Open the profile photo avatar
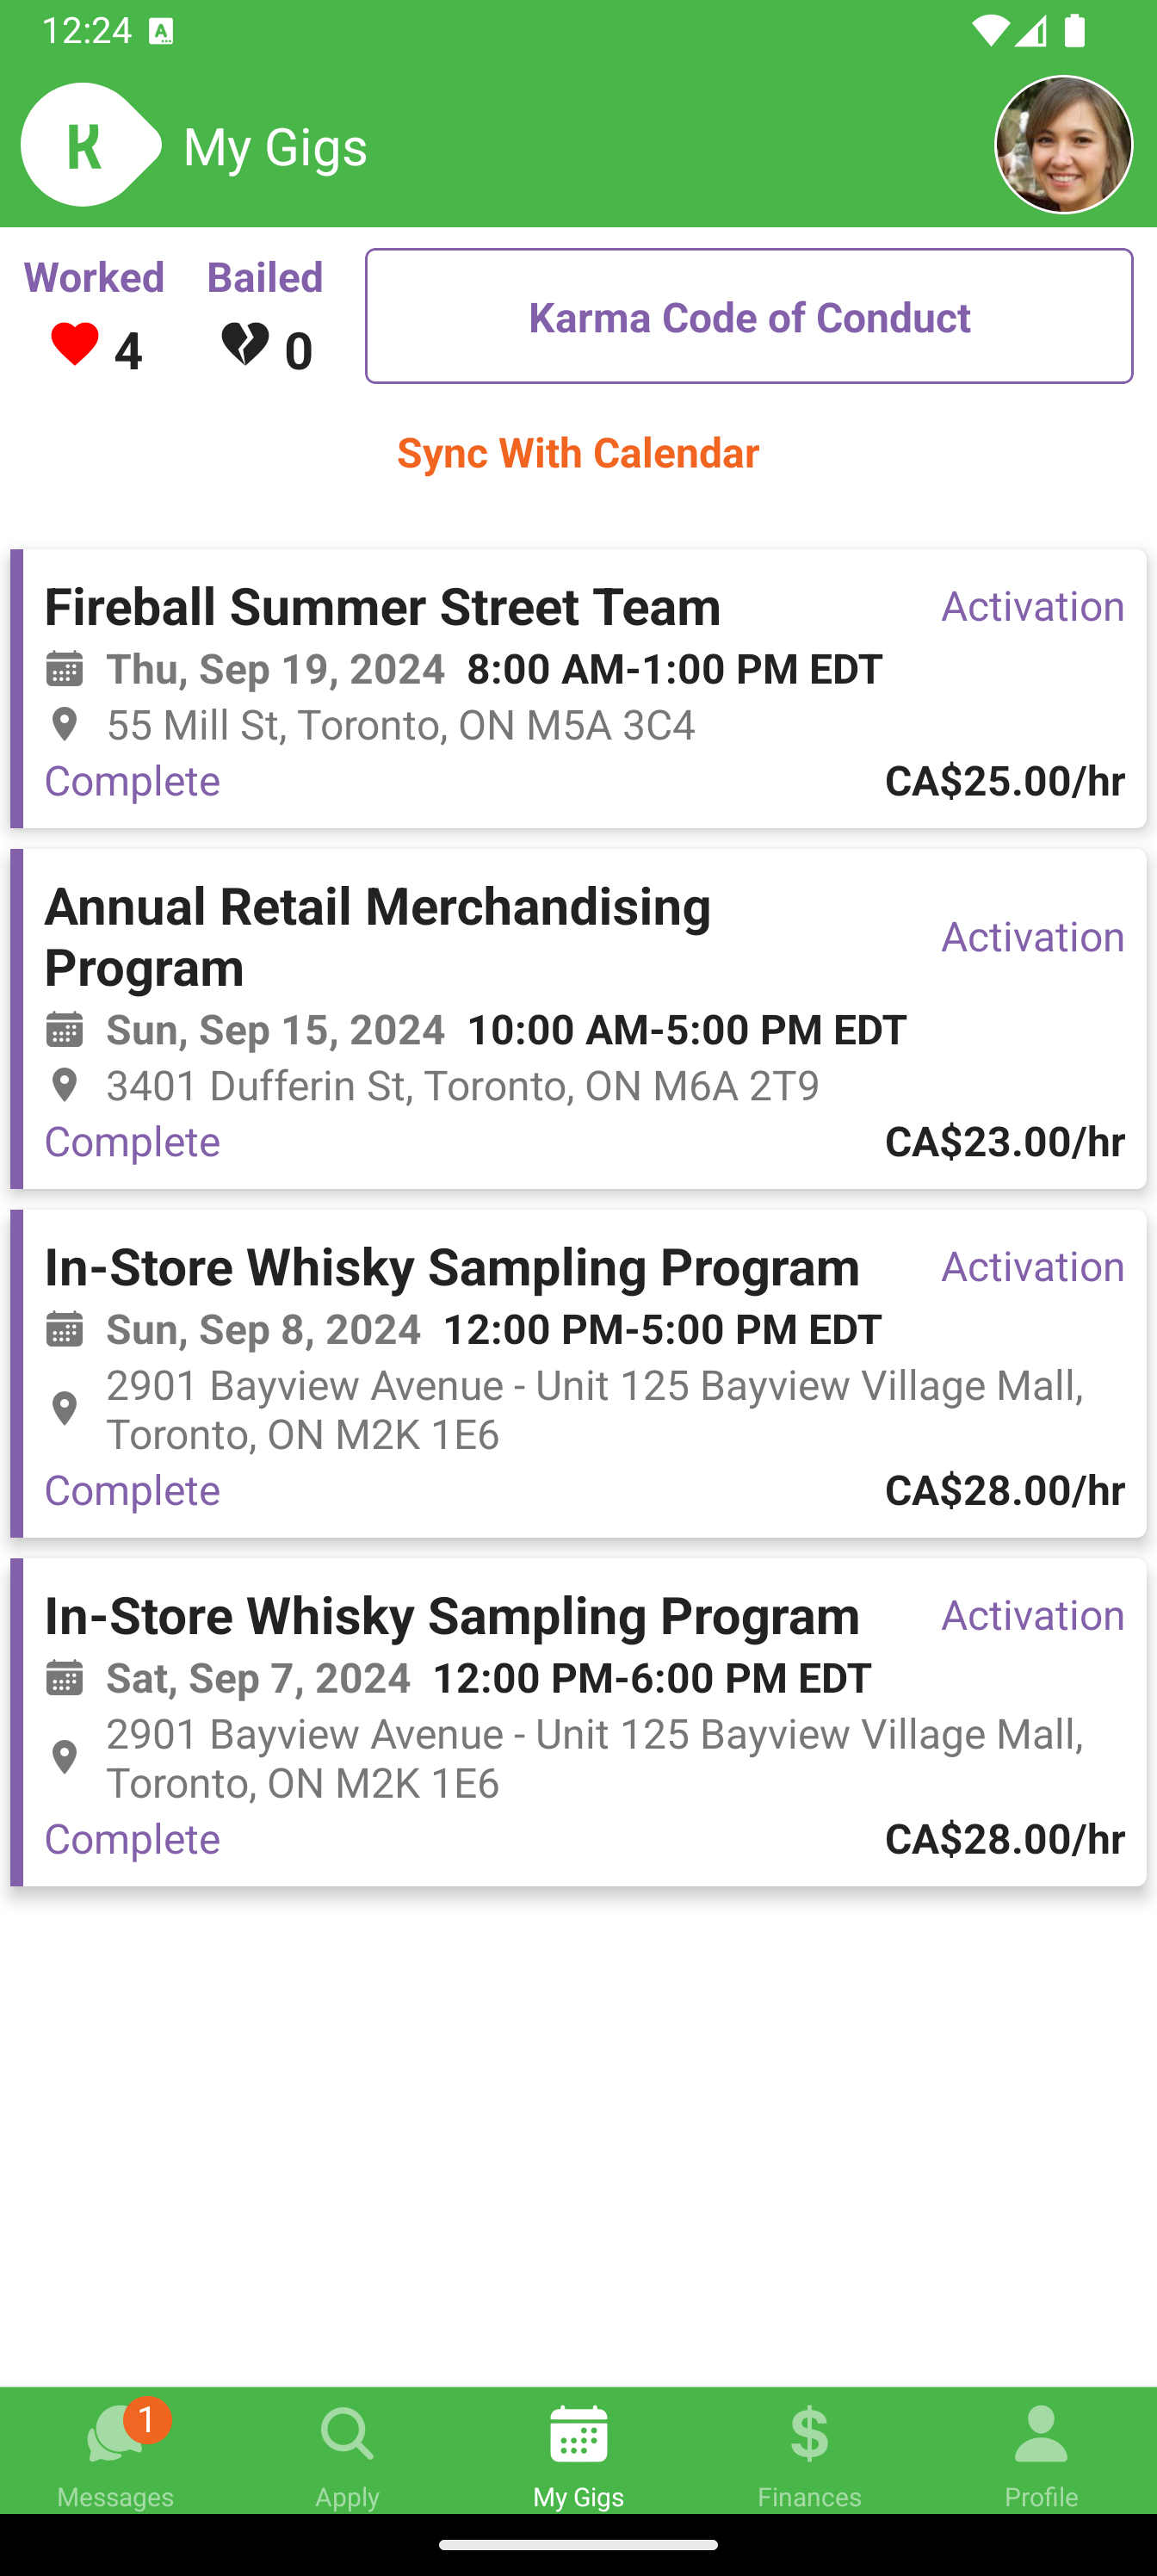The image size is (1157, 2576). (x=1062, y=145)
